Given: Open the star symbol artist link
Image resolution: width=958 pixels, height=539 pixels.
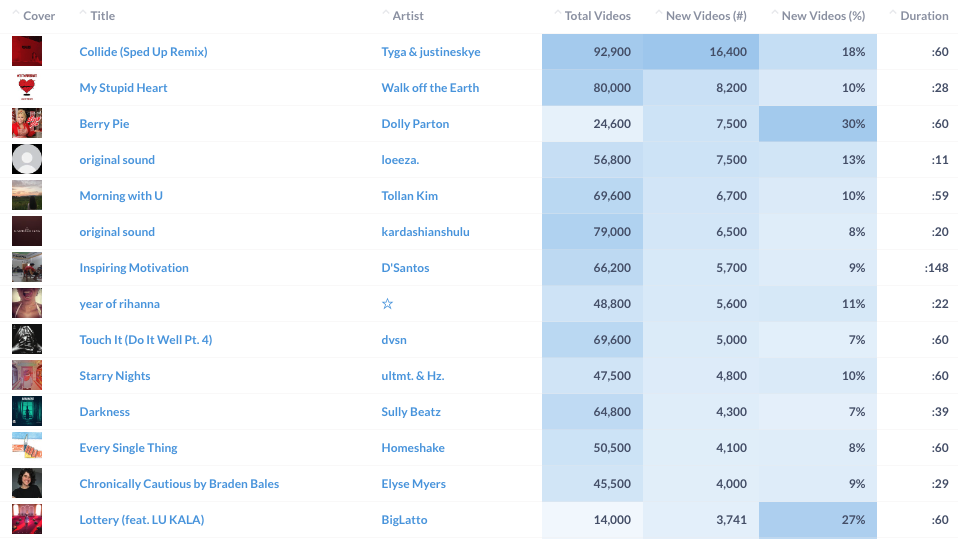Looking at the screenshot, I should pyautogui.click(x=387, y=304).
